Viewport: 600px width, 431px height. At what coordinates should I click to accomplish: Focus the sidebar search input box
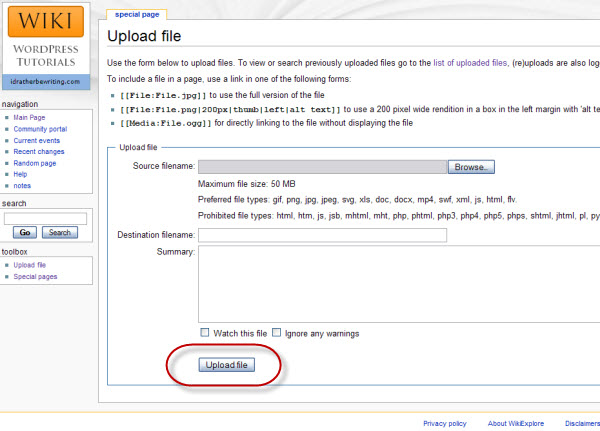coord(46,219)
